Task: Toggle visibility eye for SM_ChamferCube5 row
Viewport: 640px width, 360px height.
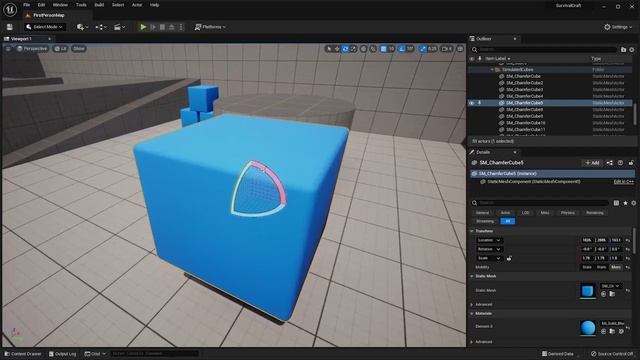Action: [x=471, y=103]
